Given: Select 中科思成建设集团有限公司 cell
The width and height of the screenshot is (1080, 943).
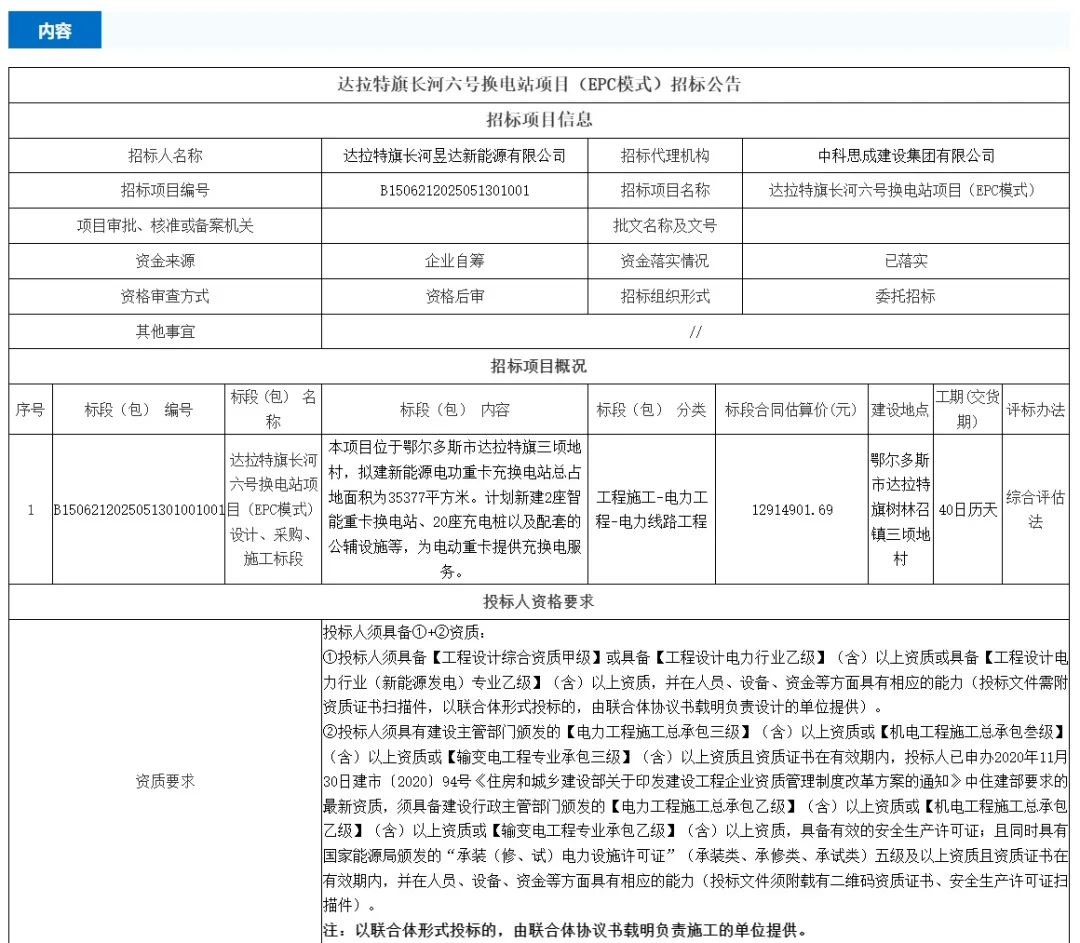Looking at the screenshot, I should click(x=906, y=156).
